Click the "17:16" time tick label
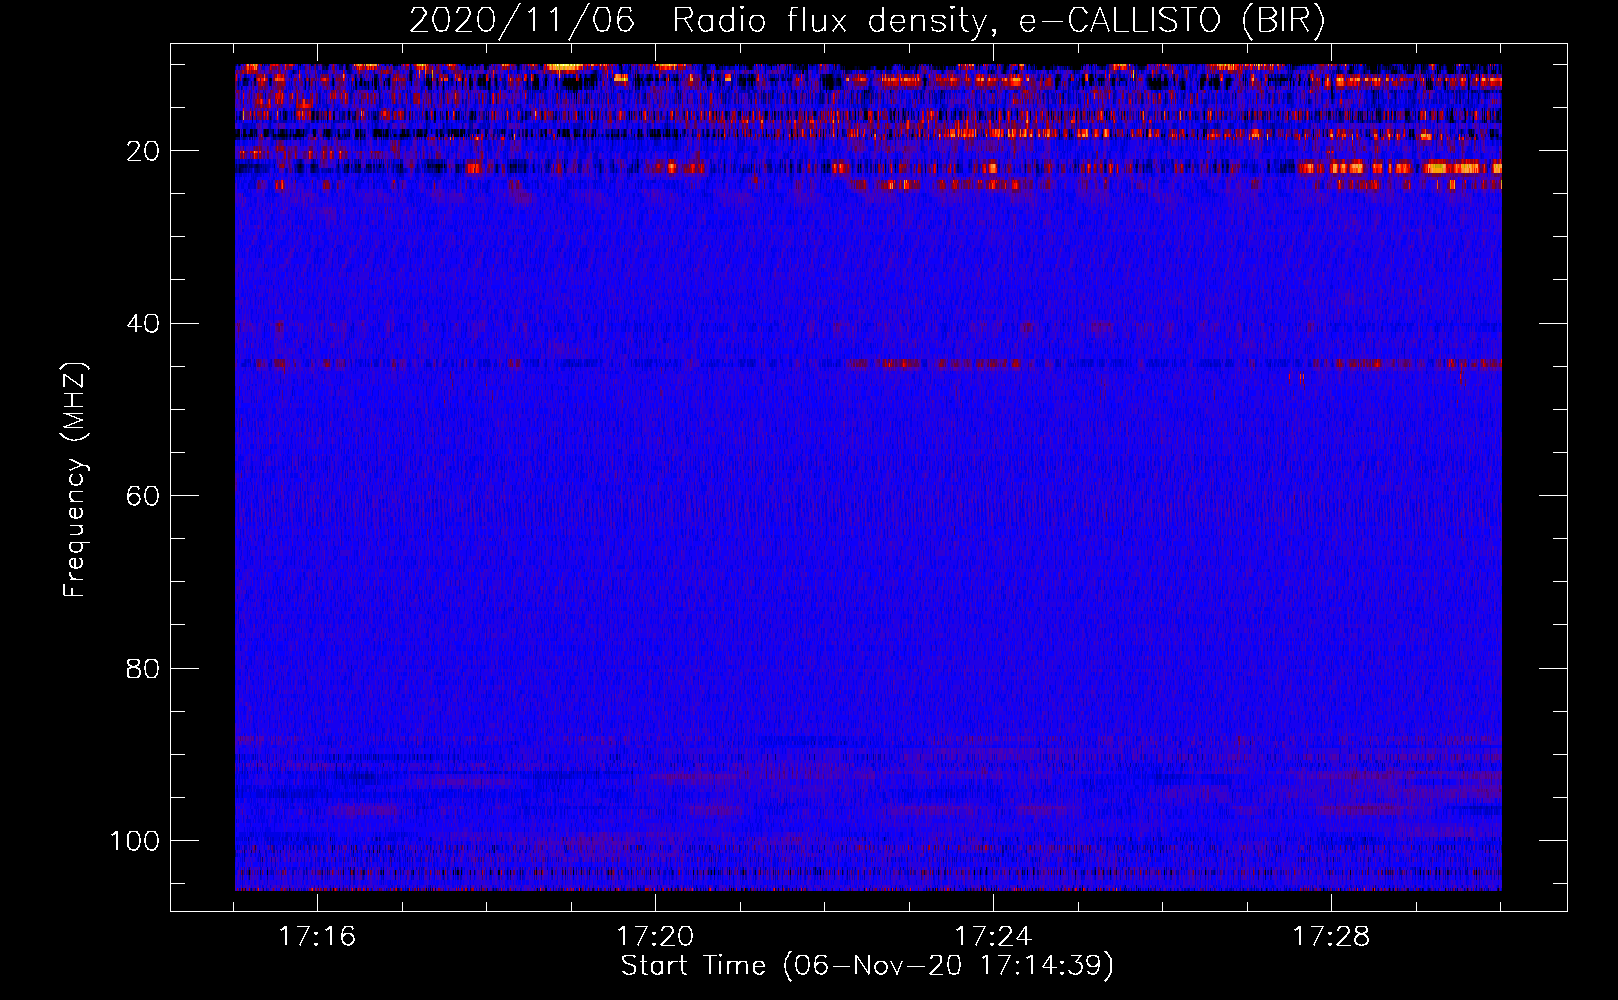 [317, 937]
